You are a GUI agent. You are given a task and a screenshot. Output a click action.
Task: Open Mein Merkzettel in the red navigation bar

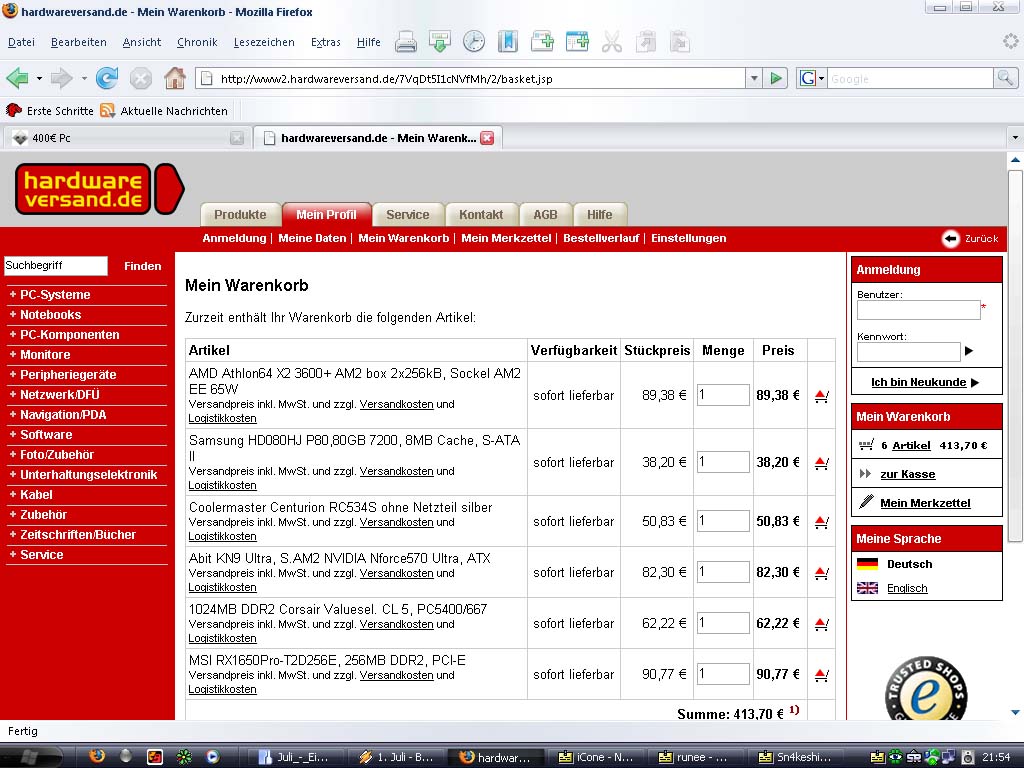pyautogui.click(x=506, y=238)
